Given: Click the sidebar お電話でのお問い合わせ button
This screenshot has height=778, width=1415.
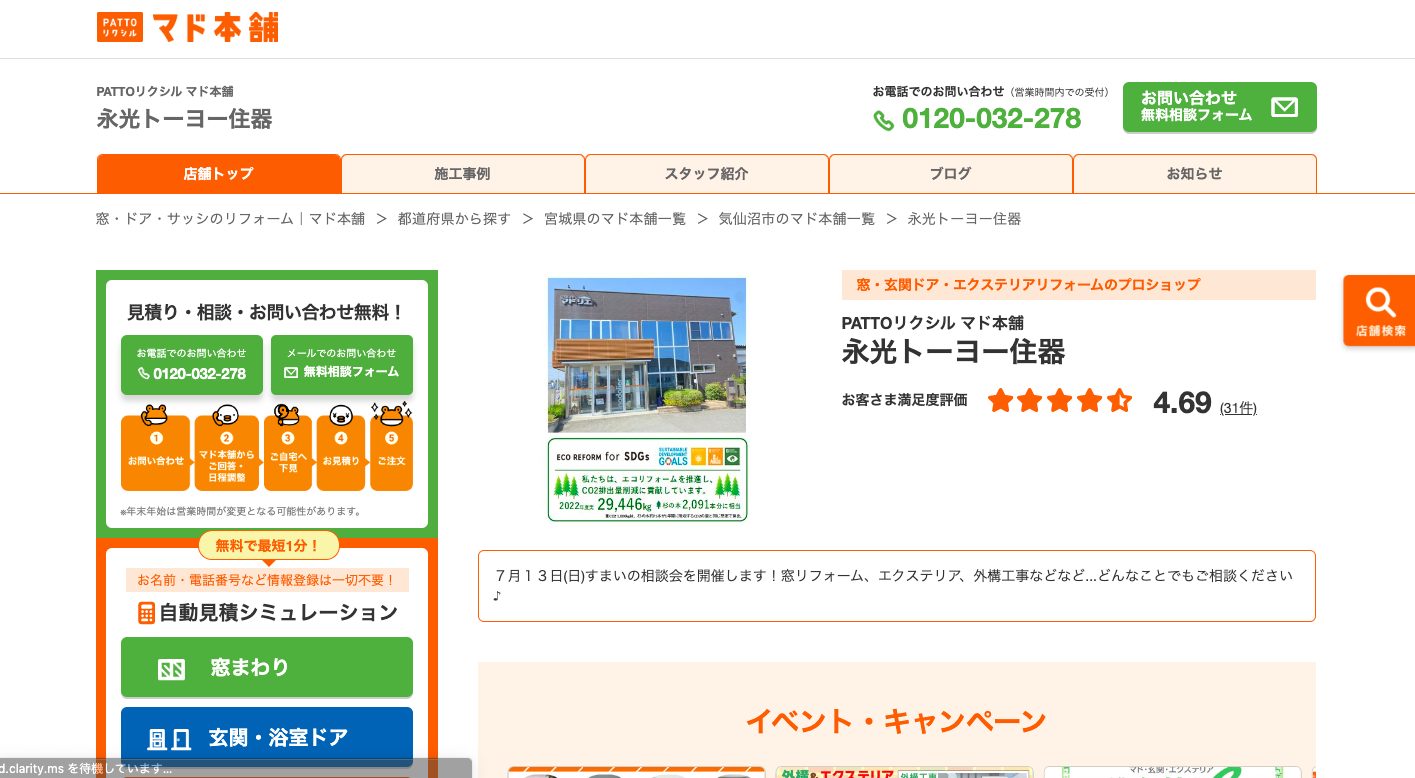Looking at the screenshot, I should coord(192,364).
